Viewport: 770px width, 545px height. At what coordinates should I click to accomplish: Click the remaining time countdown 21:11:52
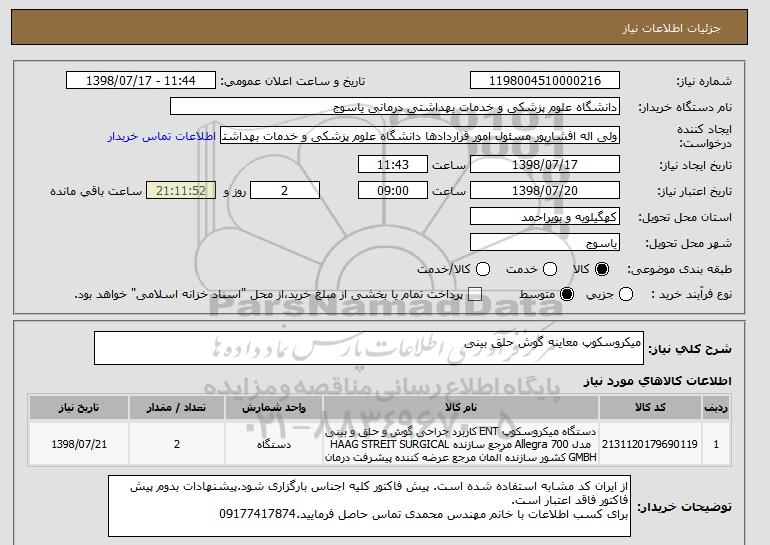pyautogui.click(x=181, y=191)
